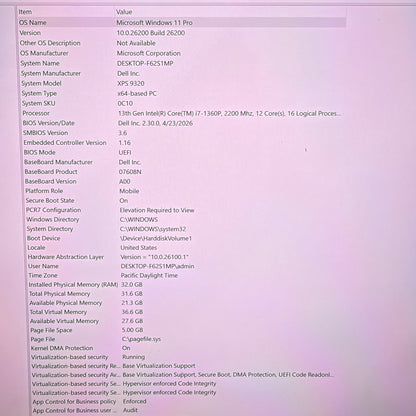Select '\Device\HarddiskVolume1' value

click(x=156, y=238)
